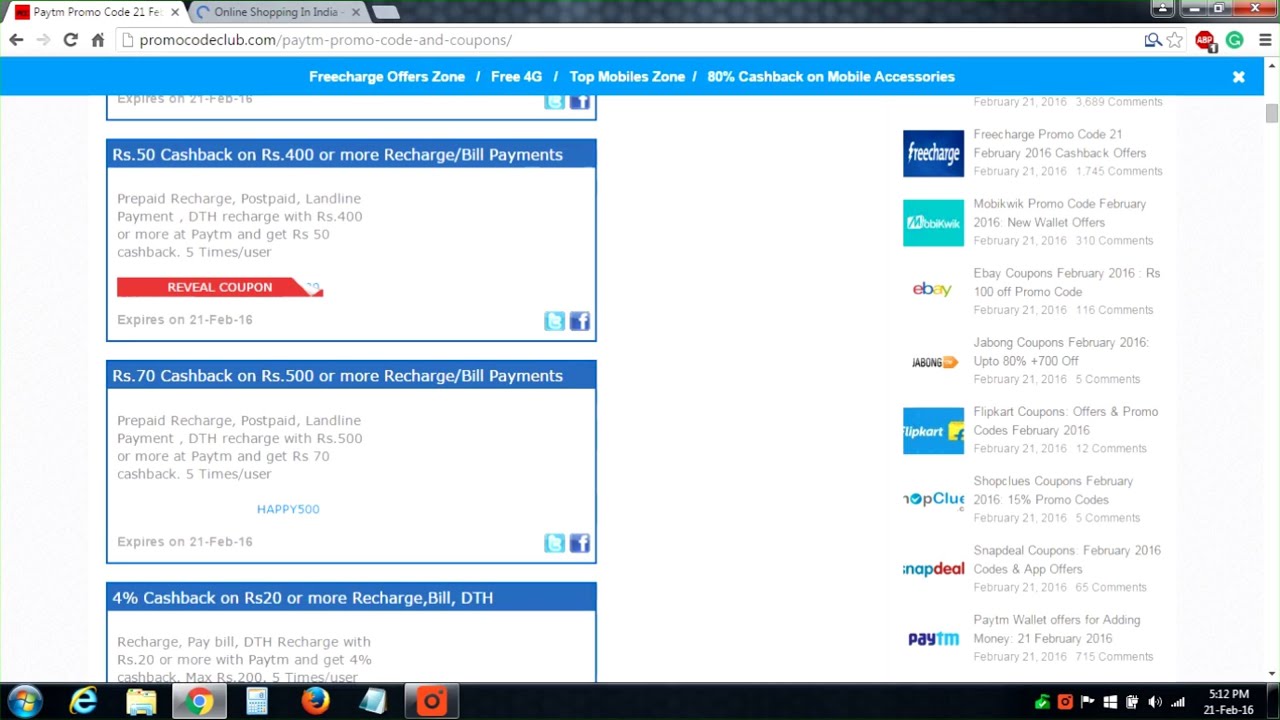1280x720 pixels.
Task: Open the taskbar clock and date
Action: pos(1228,702)
